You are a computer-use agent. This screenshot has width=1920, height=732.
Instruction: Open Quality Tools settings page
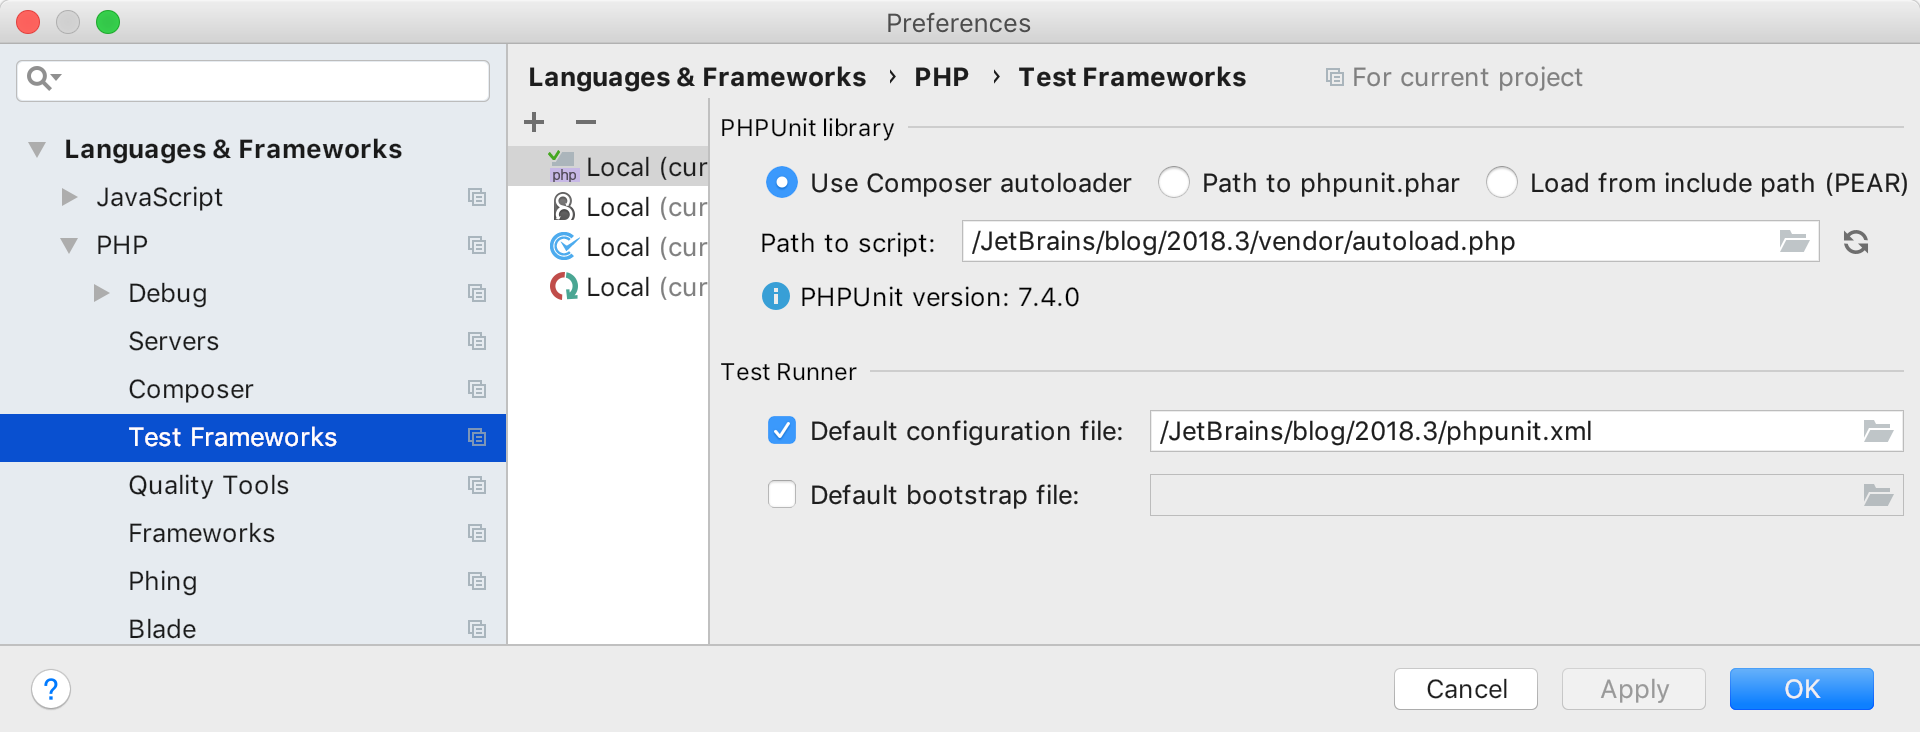(208, 485)
